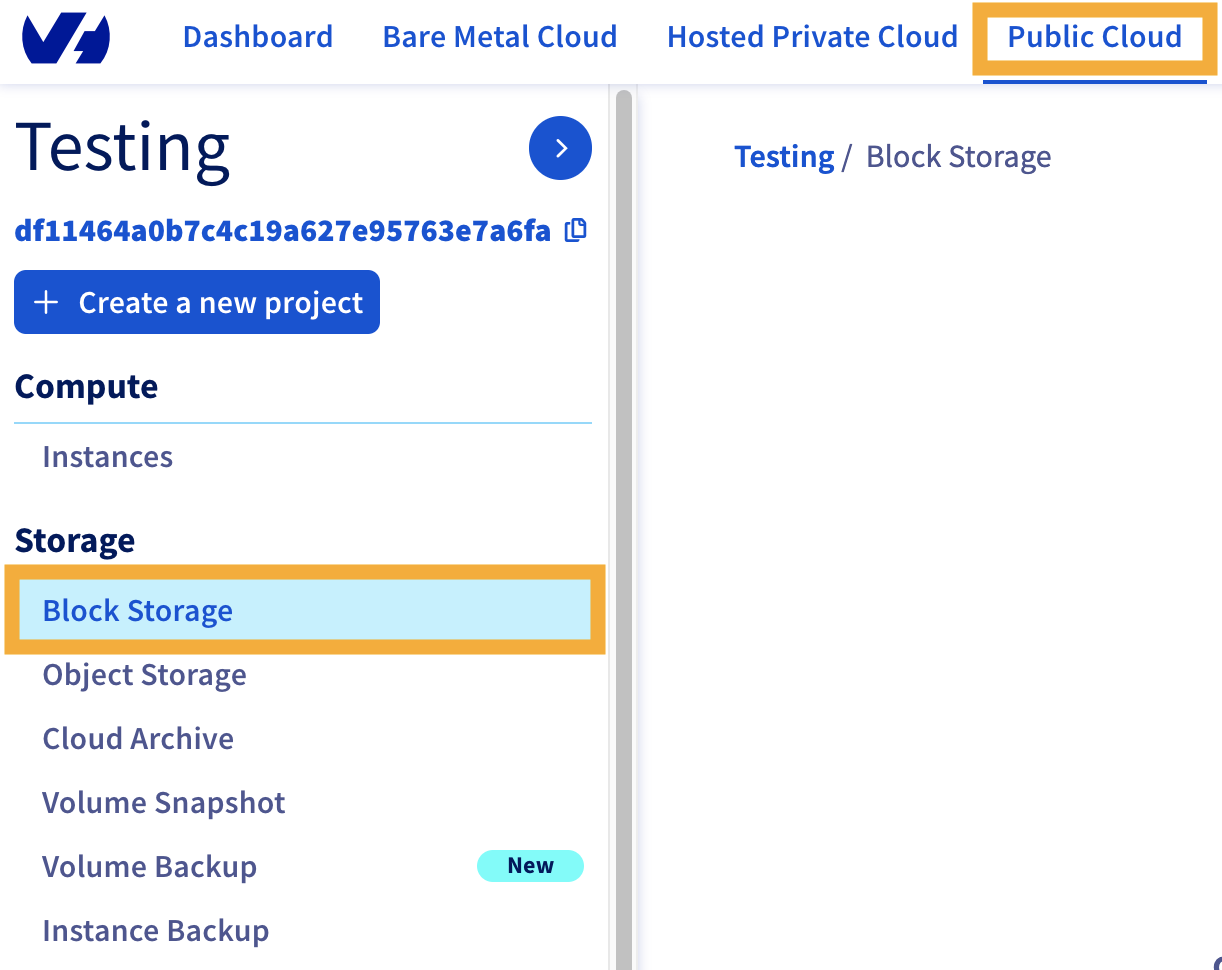The height and width of the screenshot is (970, 1222).
Task: Click the round blue chevron beside Testing
Action: [560, 148]
